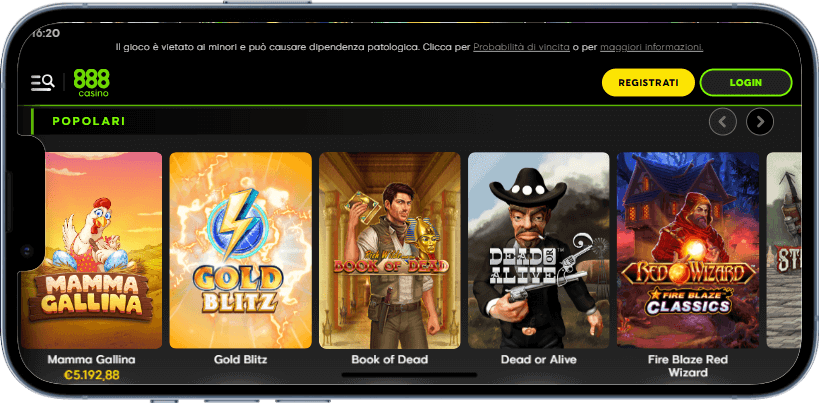Click the Fire Blaze Red Wizard caption
Screen dimensions: 819x403
click(x=688, y=366)
